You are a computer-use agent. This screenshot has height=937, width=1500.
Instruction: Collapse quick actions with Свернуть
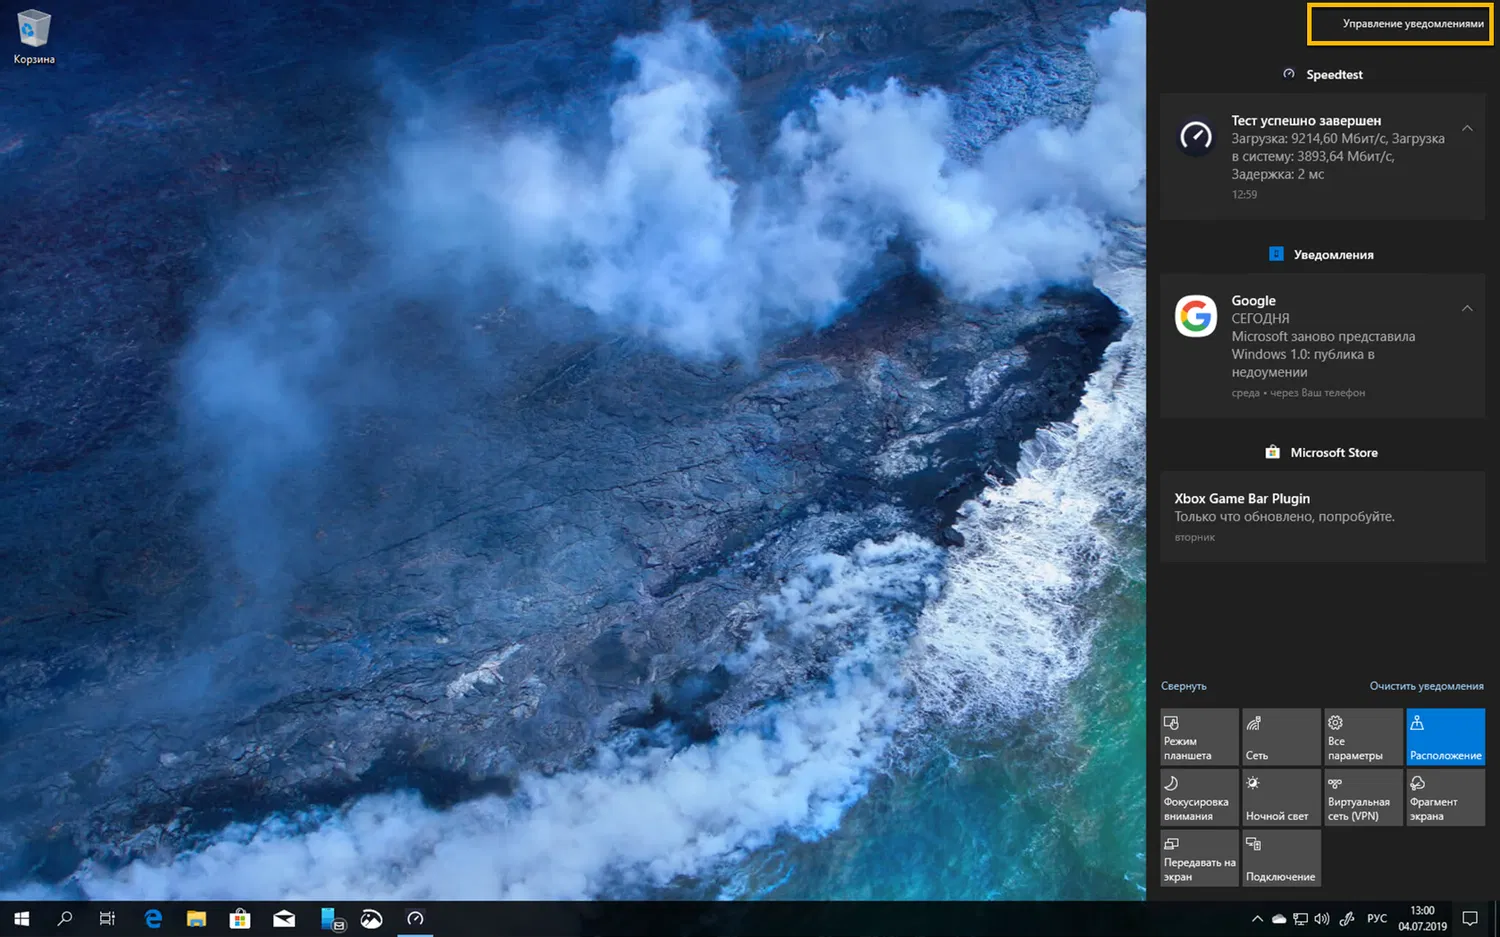click(x=1184, y=686)
